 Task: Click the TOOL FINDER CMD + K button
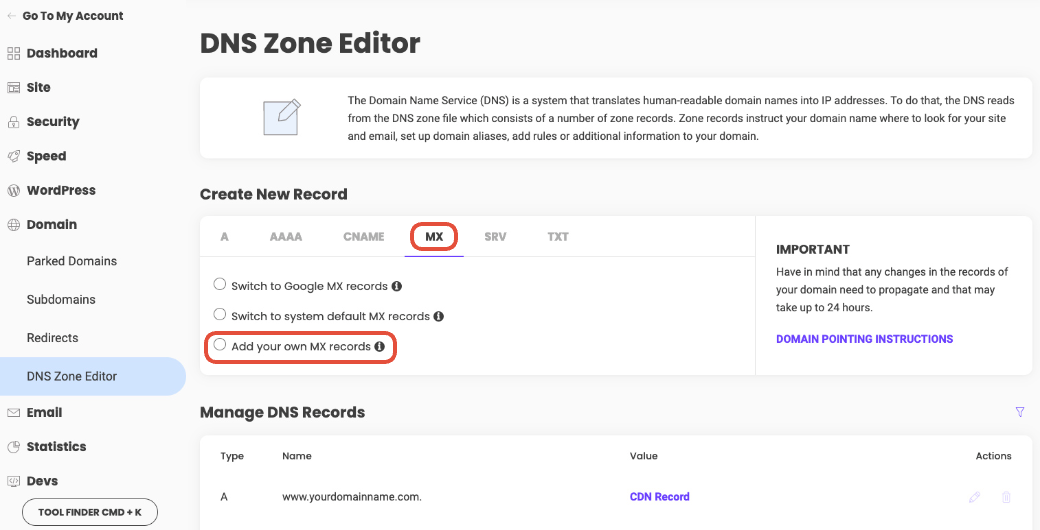[x=90, y=512]
